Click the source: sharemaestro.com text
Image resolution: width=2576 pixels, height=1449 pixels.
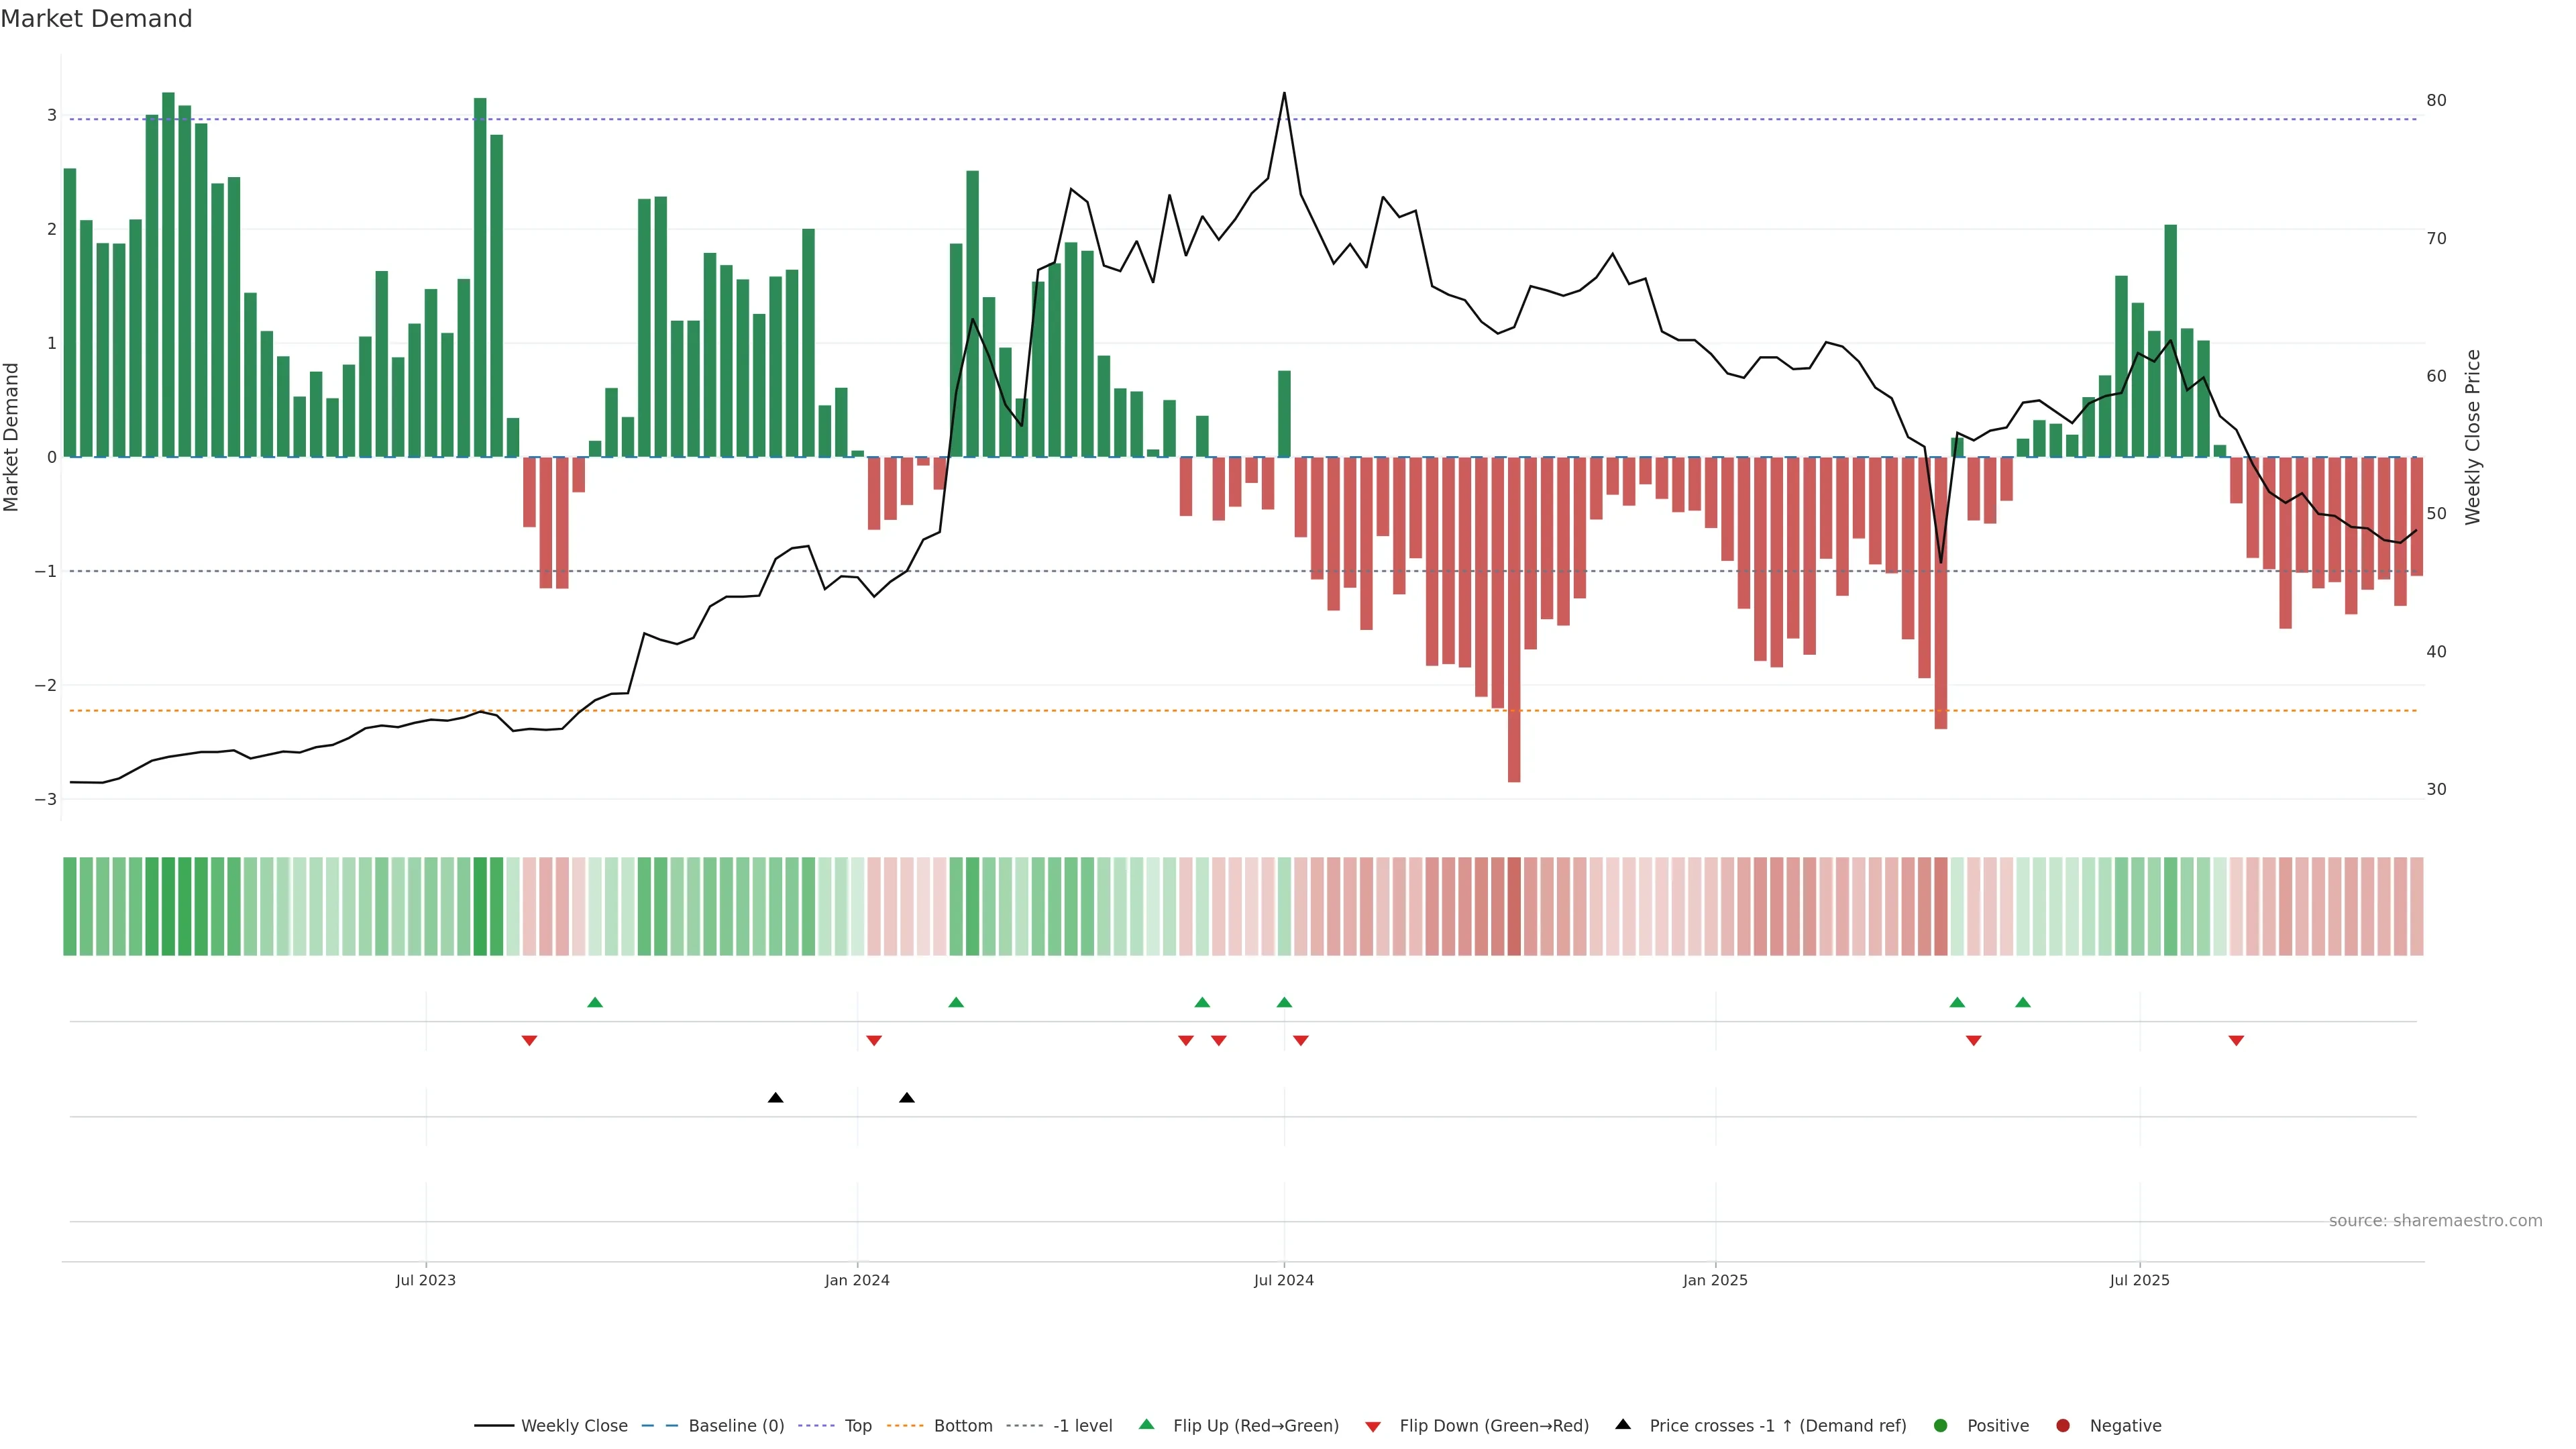click(x=2435, y=1221)
